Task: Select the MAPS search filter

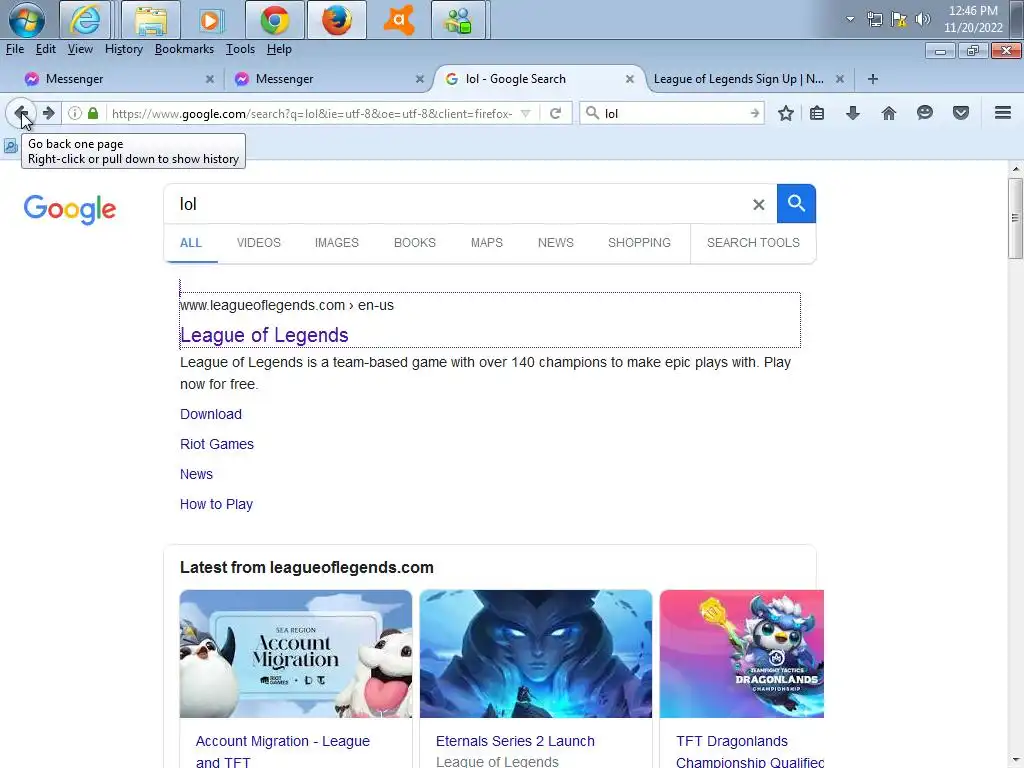Action: (x=487, y=243)
